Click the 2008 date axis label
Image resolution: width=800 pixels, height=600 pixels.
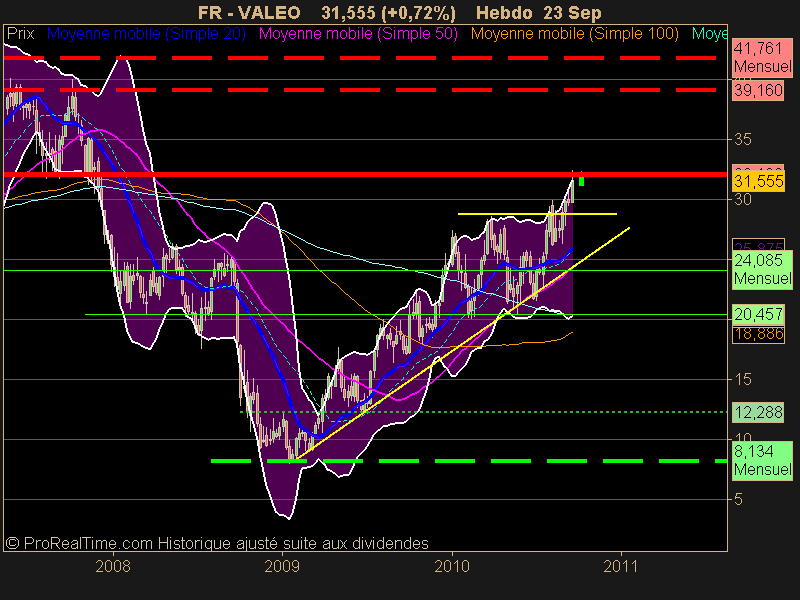[x=113, y=566]
